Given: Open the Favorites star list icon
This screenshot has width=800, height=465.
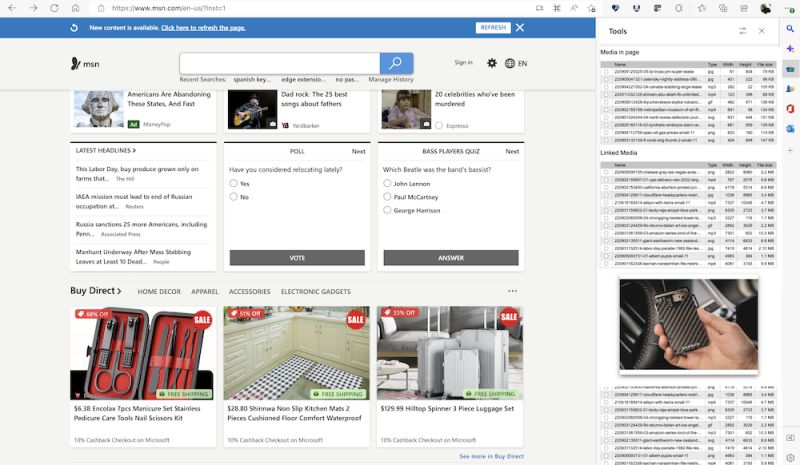Looking at the screenshot, I should (702, 8).
